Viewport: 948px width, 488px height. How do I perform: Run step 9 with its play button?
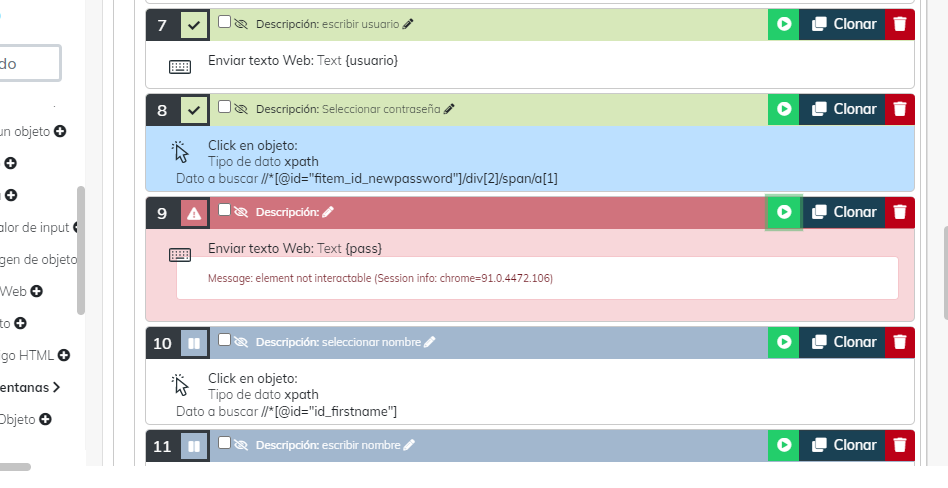point(784,212)
